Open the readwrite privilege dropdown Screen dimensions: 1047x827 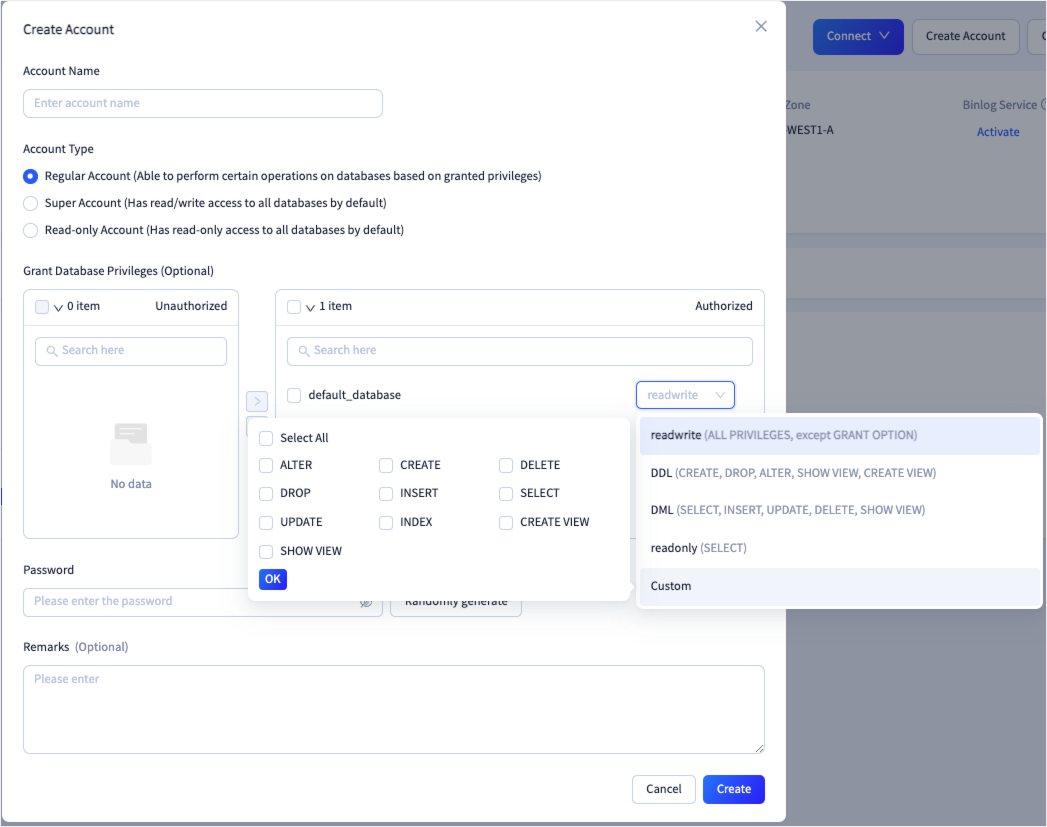point(685,395)
